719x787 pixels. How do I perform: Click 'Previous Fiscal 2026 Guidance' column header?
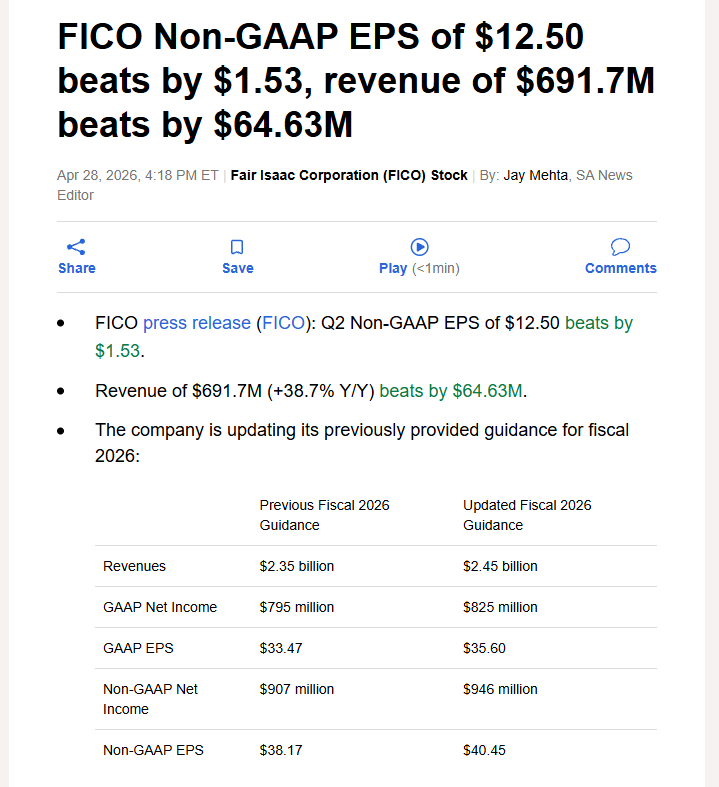(324, 515)
